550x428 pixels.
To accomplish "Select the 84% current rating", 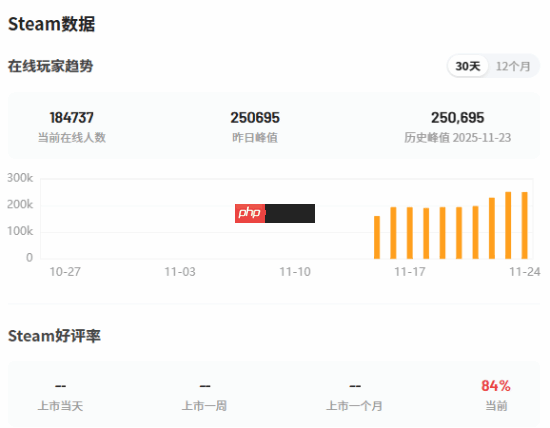I will pos(496,386).
